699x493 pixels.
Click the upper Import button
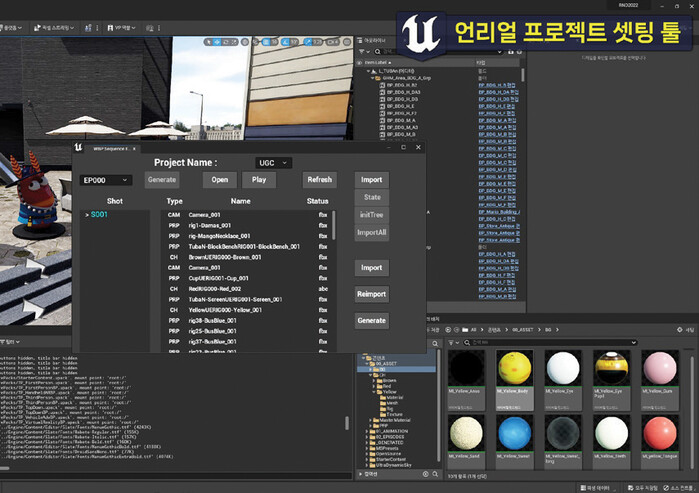click(372, 180)
